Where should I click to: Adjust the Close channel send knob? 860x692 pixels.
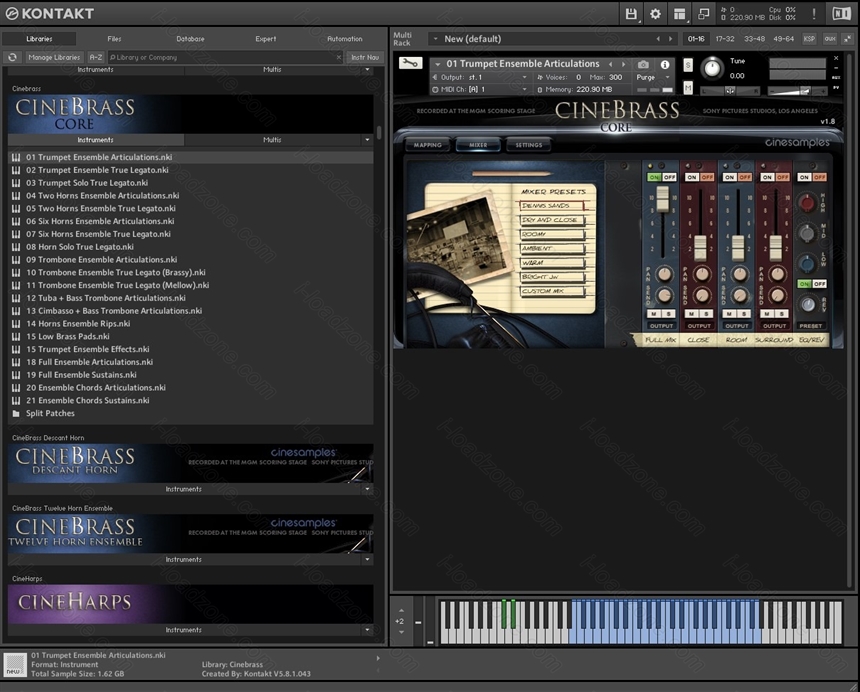point(702,296)
